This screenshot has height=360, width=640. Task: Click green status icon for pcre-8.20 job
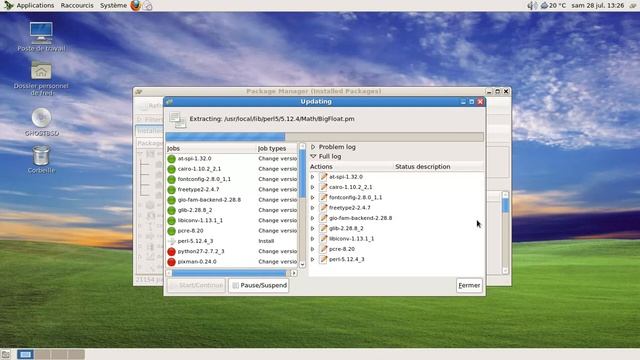coord(171,231)
